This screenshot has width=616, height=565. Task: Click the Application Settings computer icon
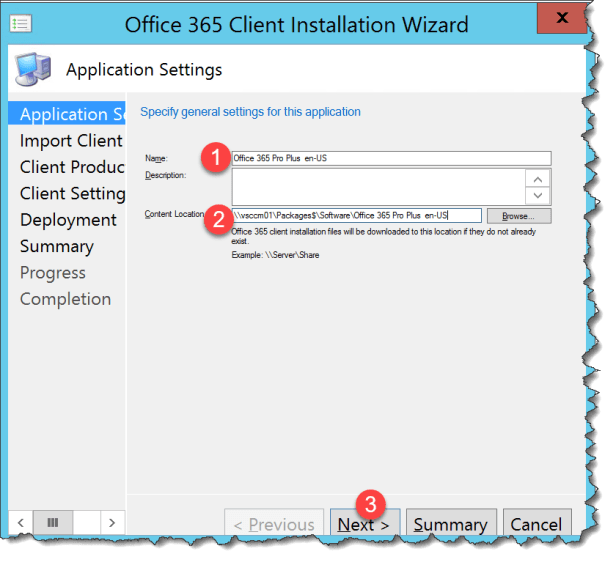pyautogui.click(x=33, y=70)
